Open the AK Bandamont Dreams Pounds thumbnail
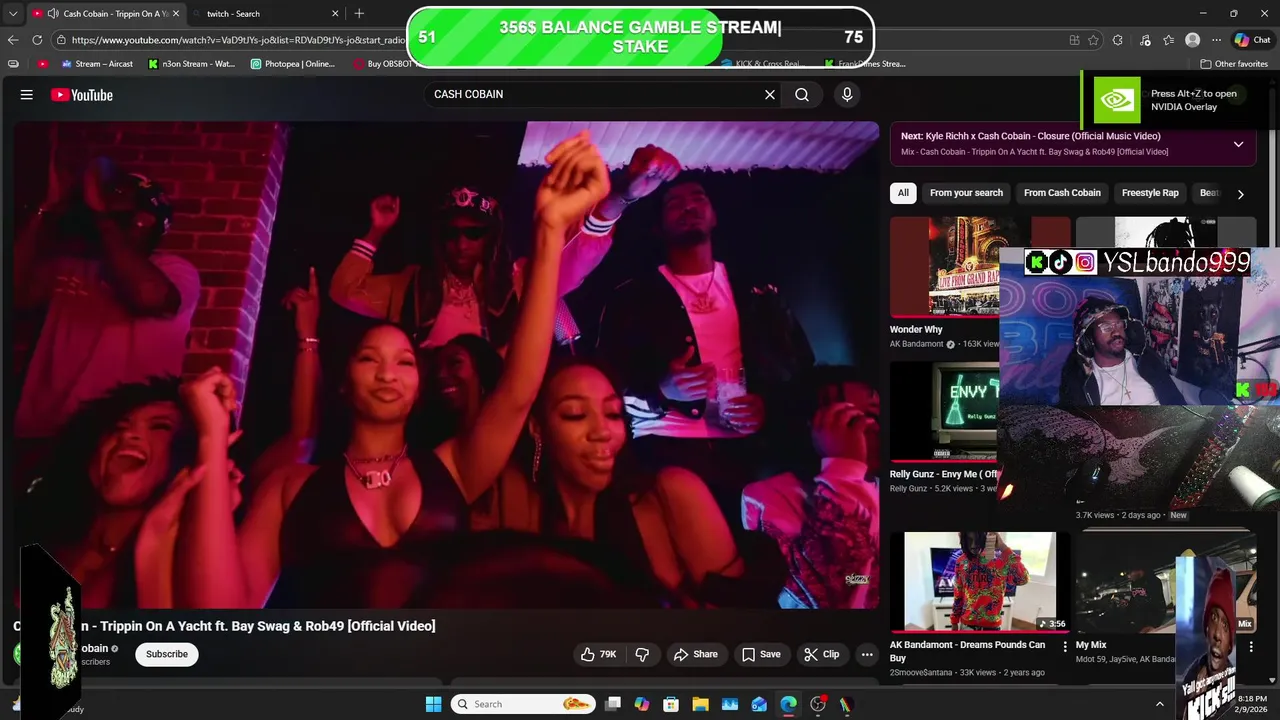Viewport: 1280px width, 720px height. pos(979,581)
